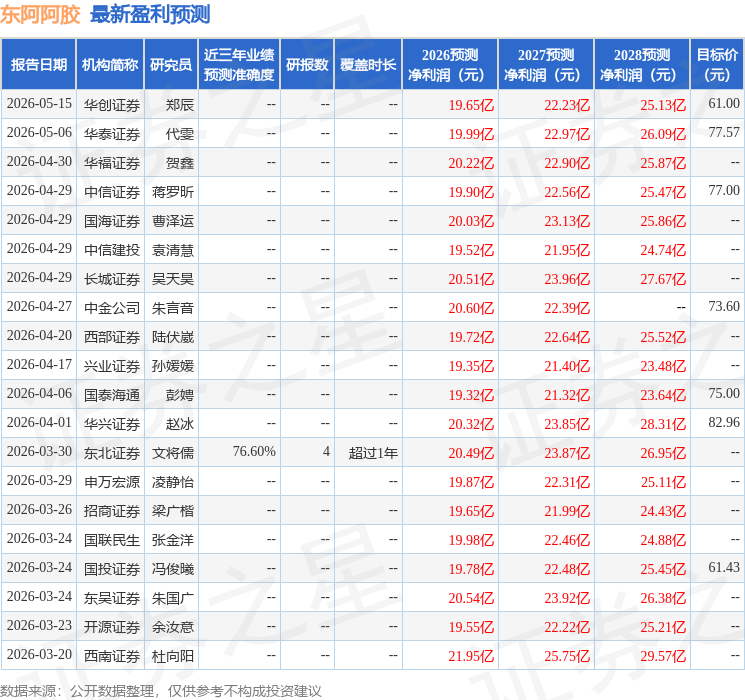Viewport: 745px width, 700px height.
Task: Select the 2026-04-27 date cell
Action: 39,307
